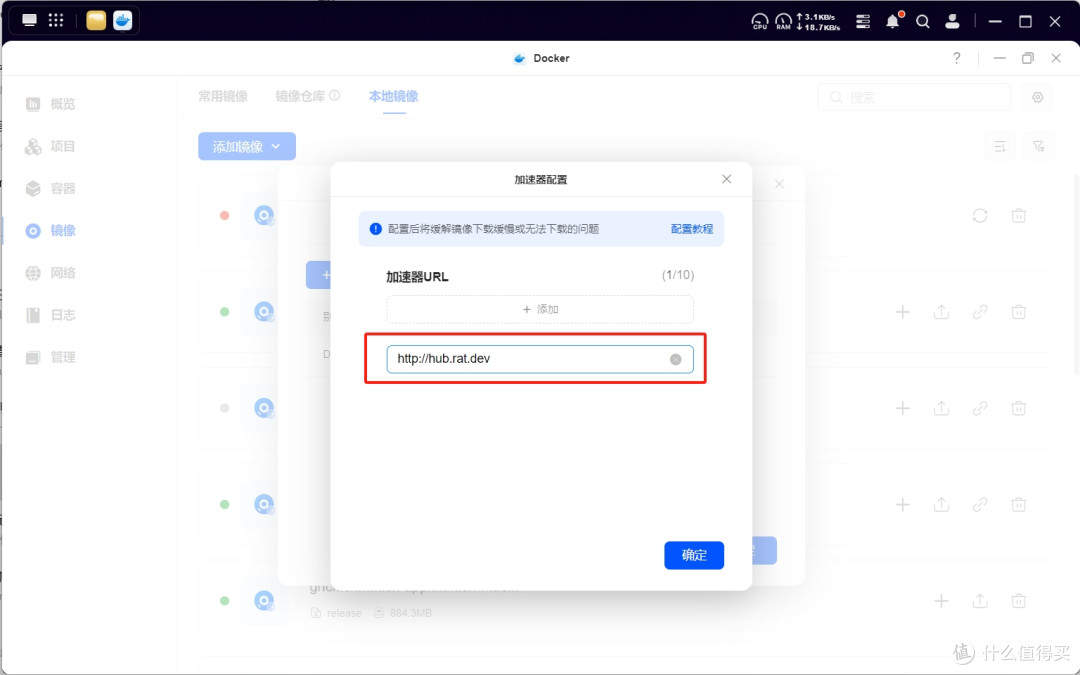Click the + 添加 URL button
This screenshot has height=675, width=1080.
pos(540,309)
